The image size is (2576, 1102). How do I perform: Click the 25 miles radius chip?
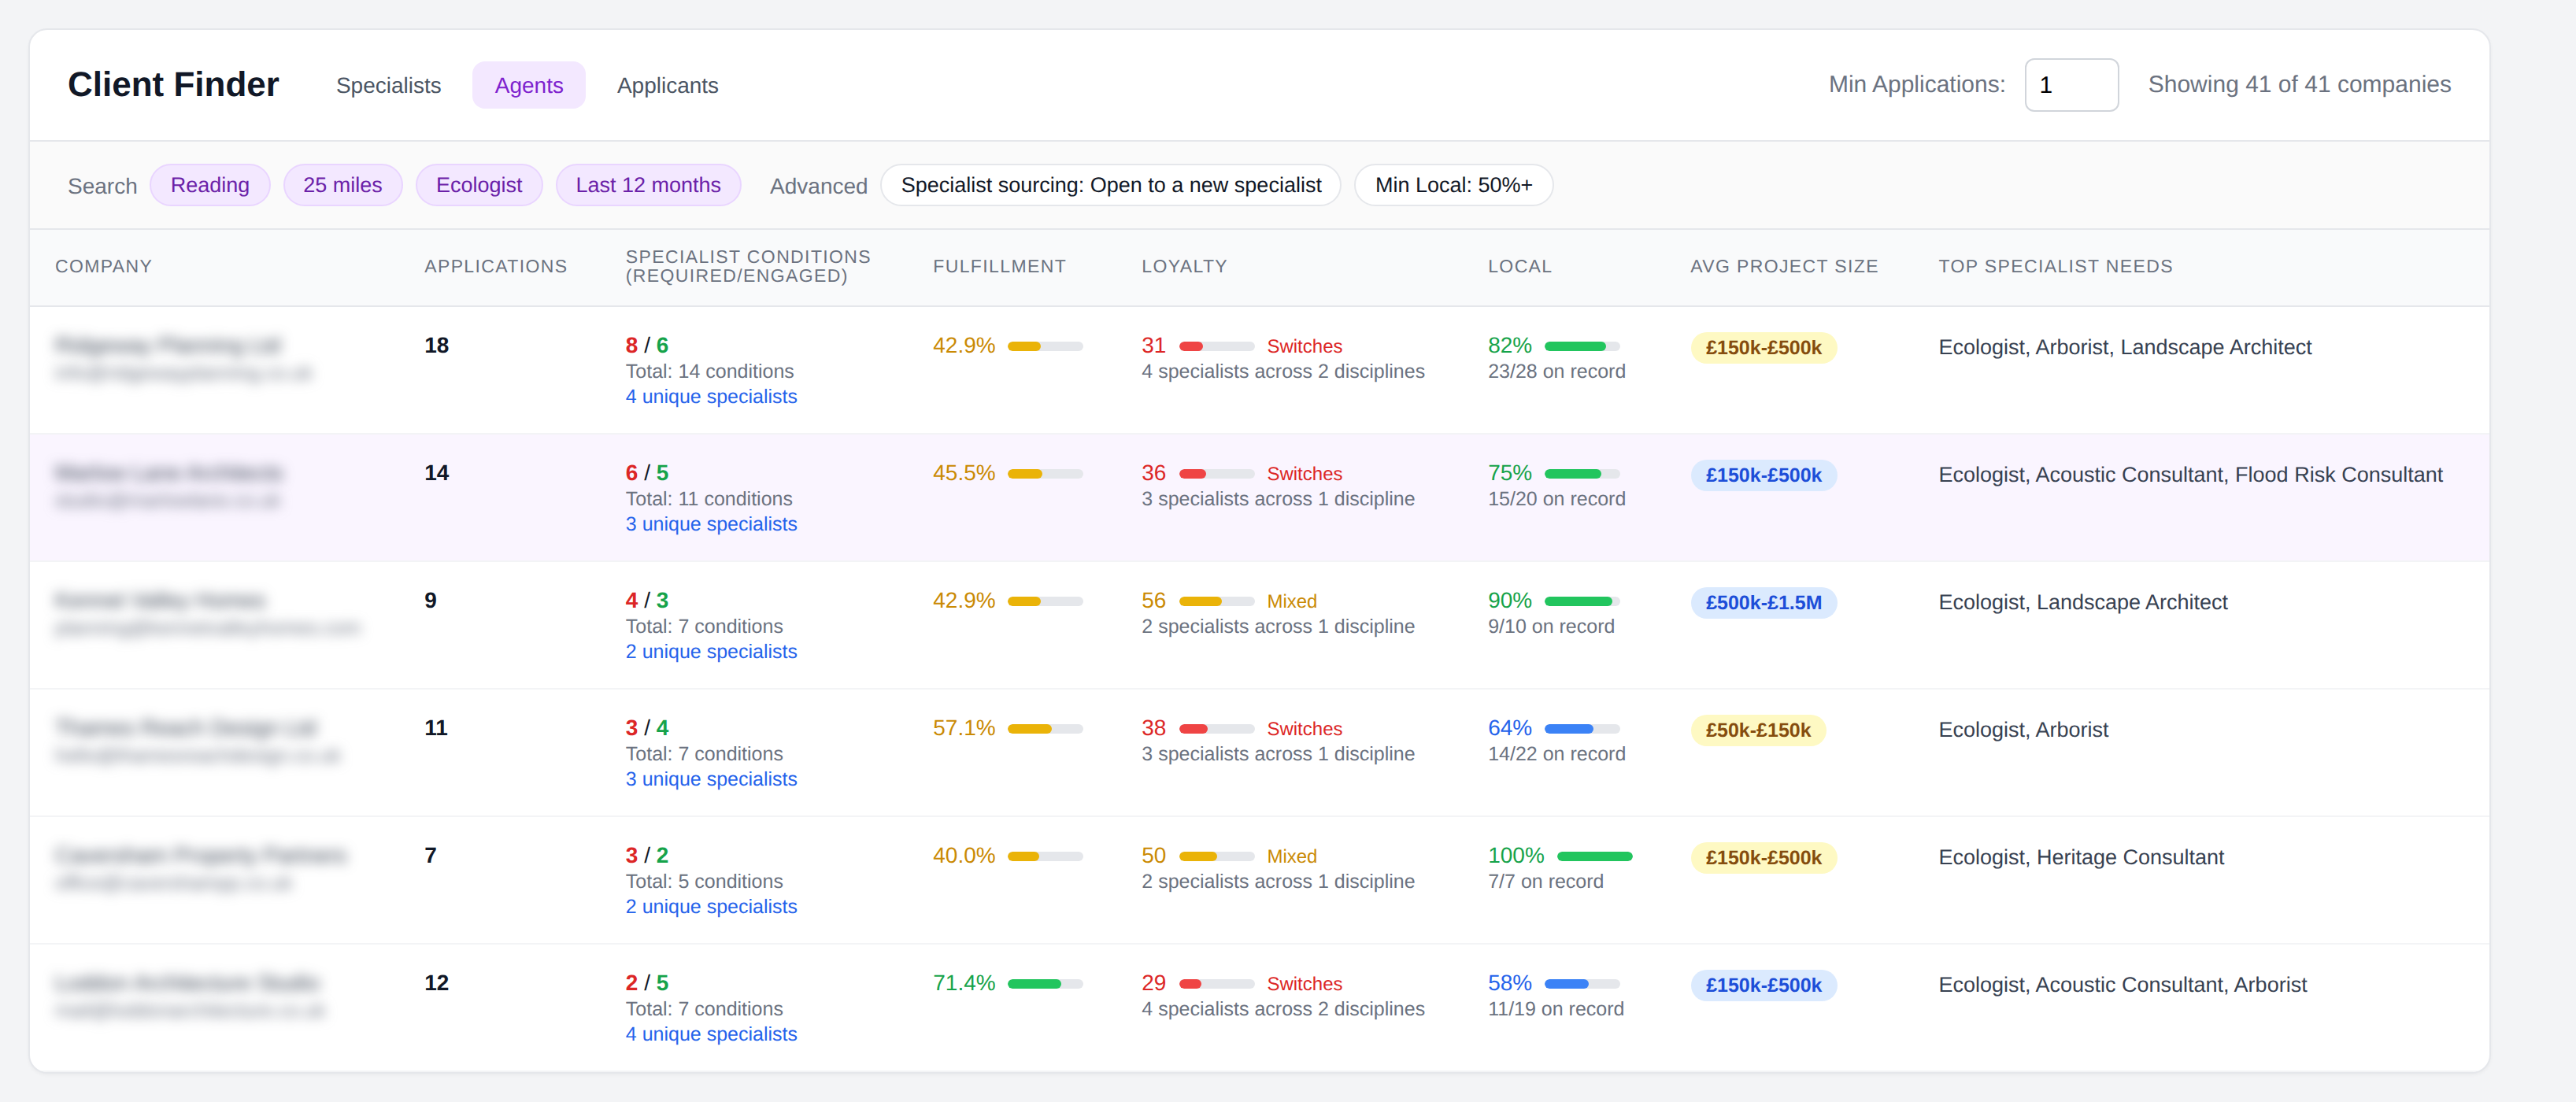[x=343, y=185]
